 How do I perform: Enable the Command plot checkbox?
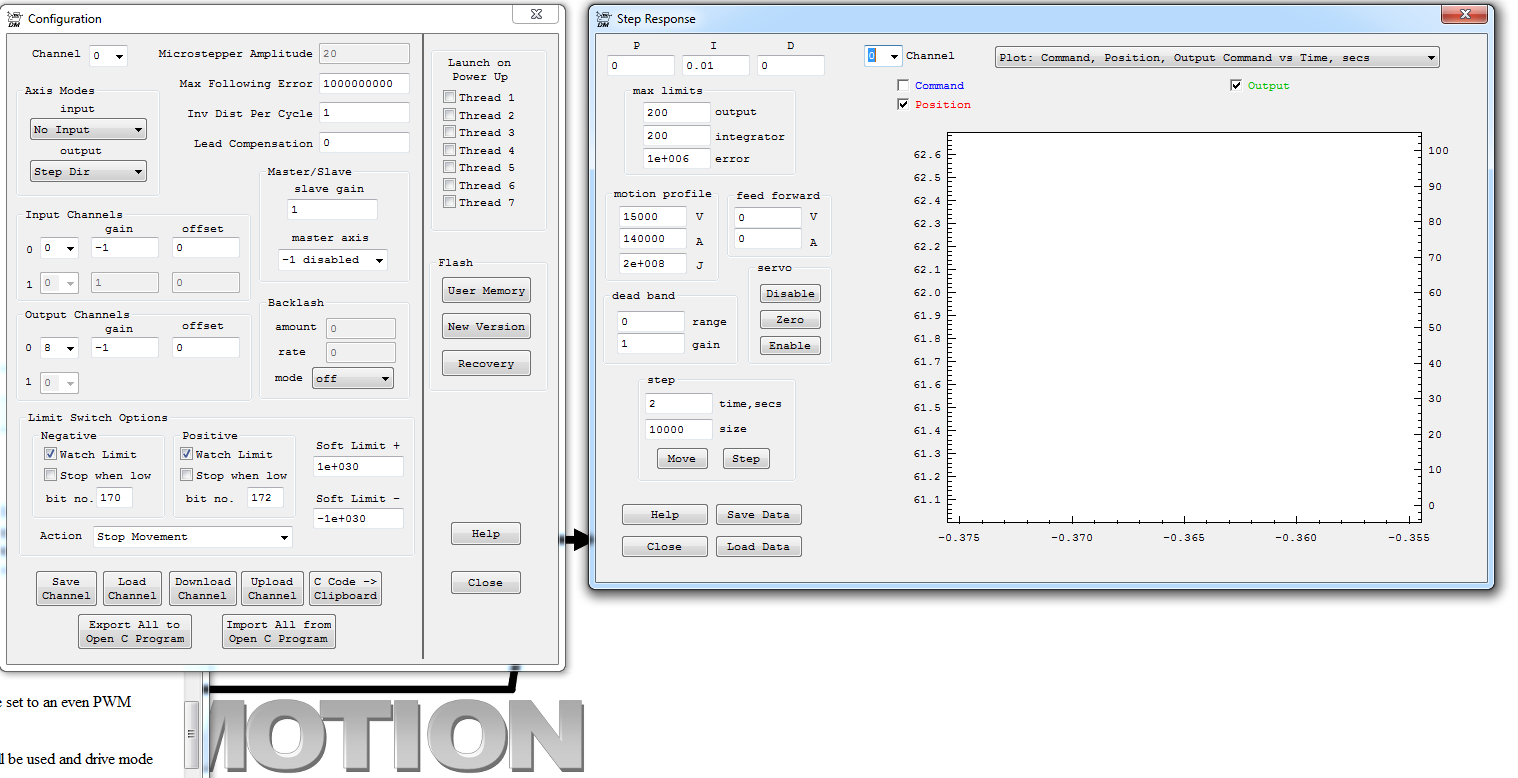click(904, 86)
